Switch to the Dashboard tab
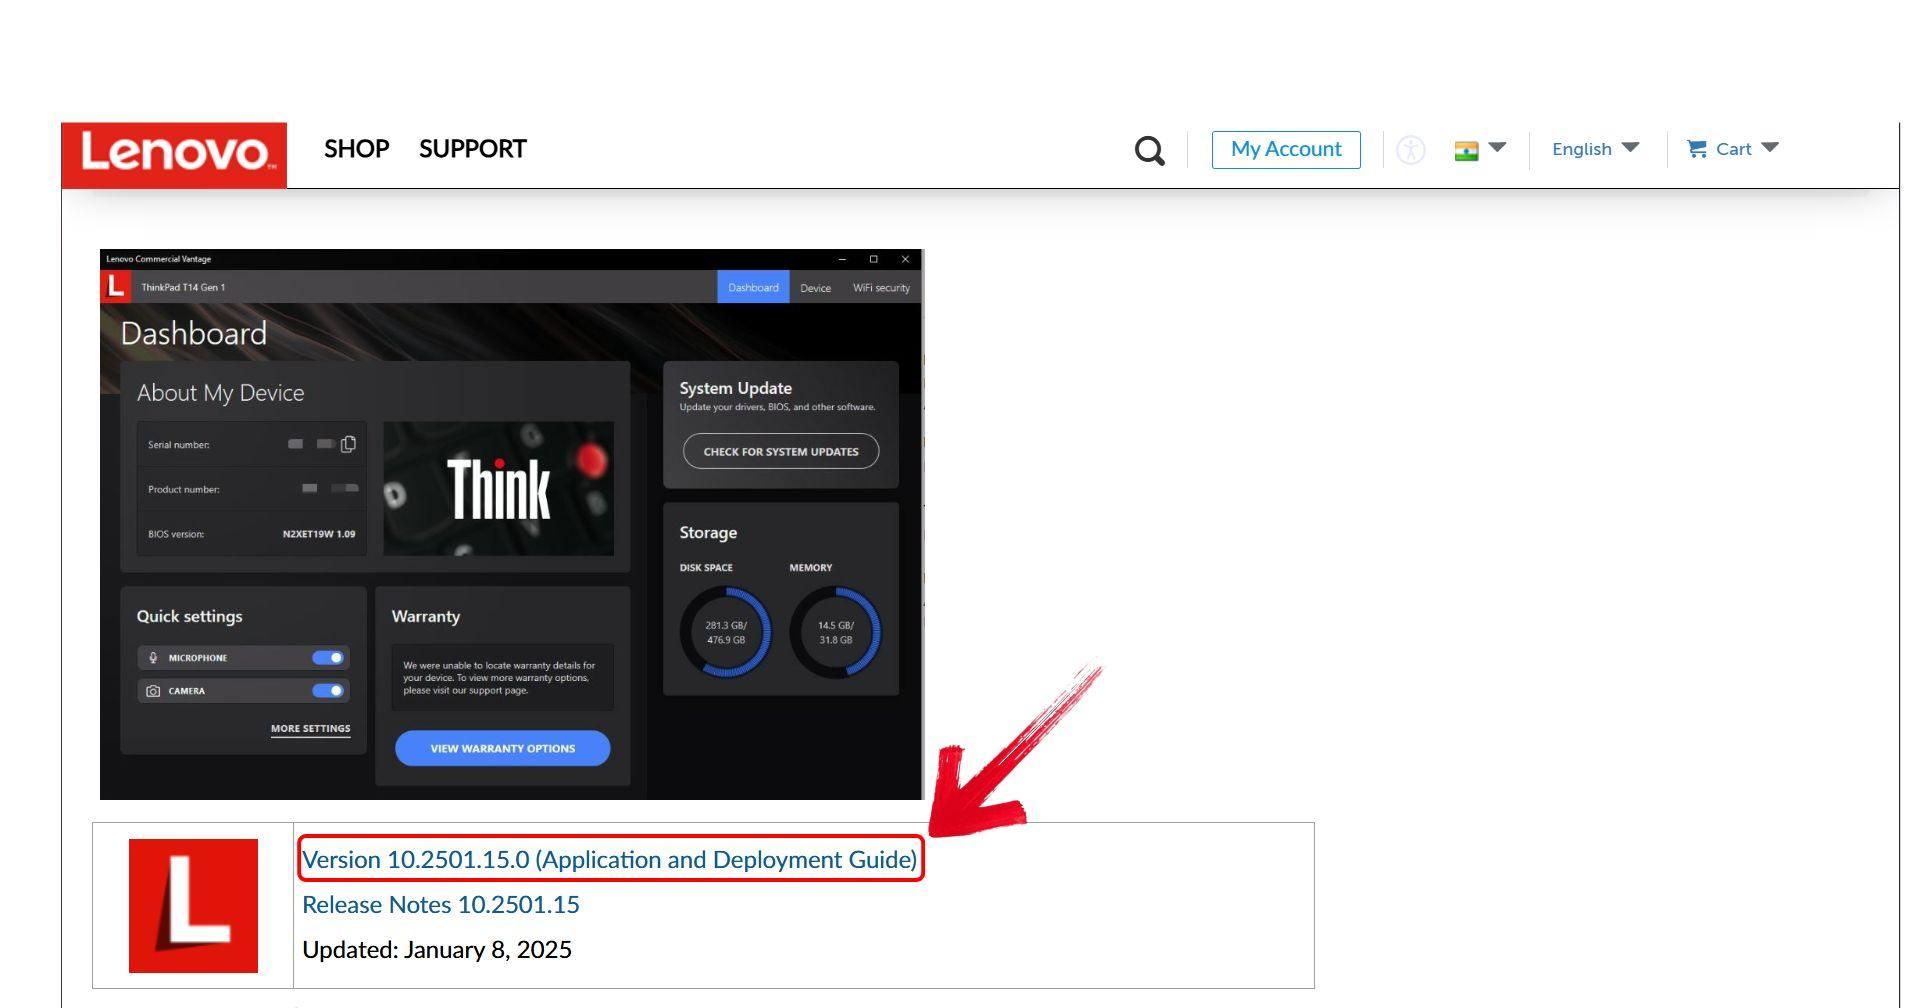This screenshot has height=1008, width=1920. click(x=753, y=287)
